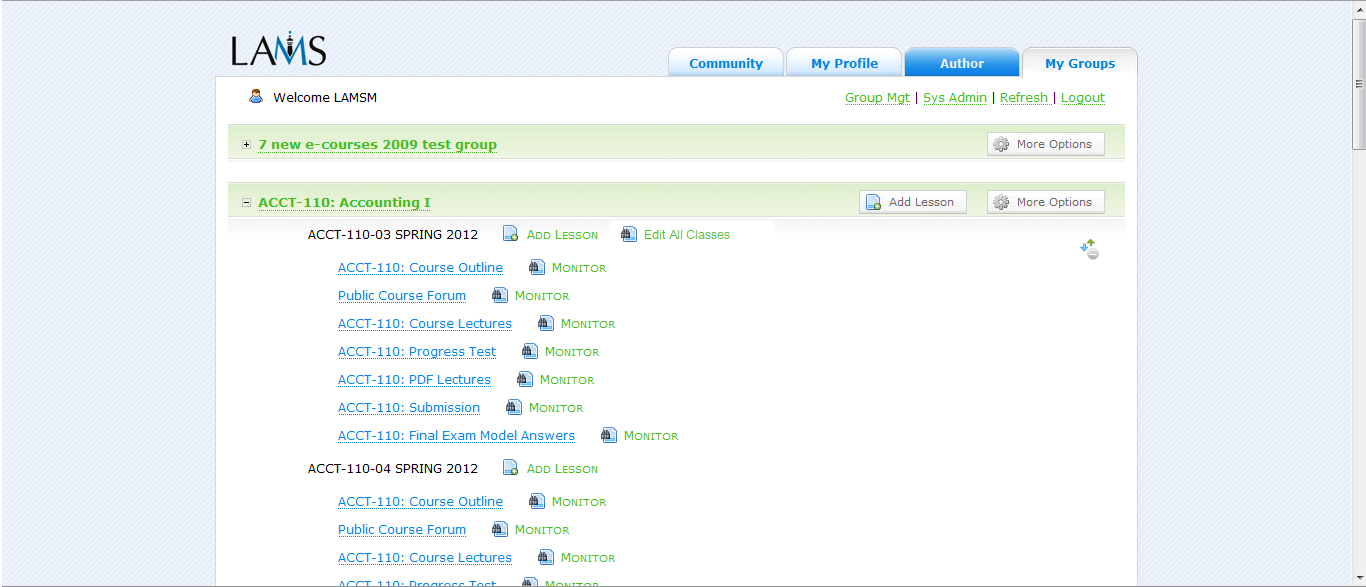Open the Author tab
Screen dimensions: 1366x587
click(961, 63)
